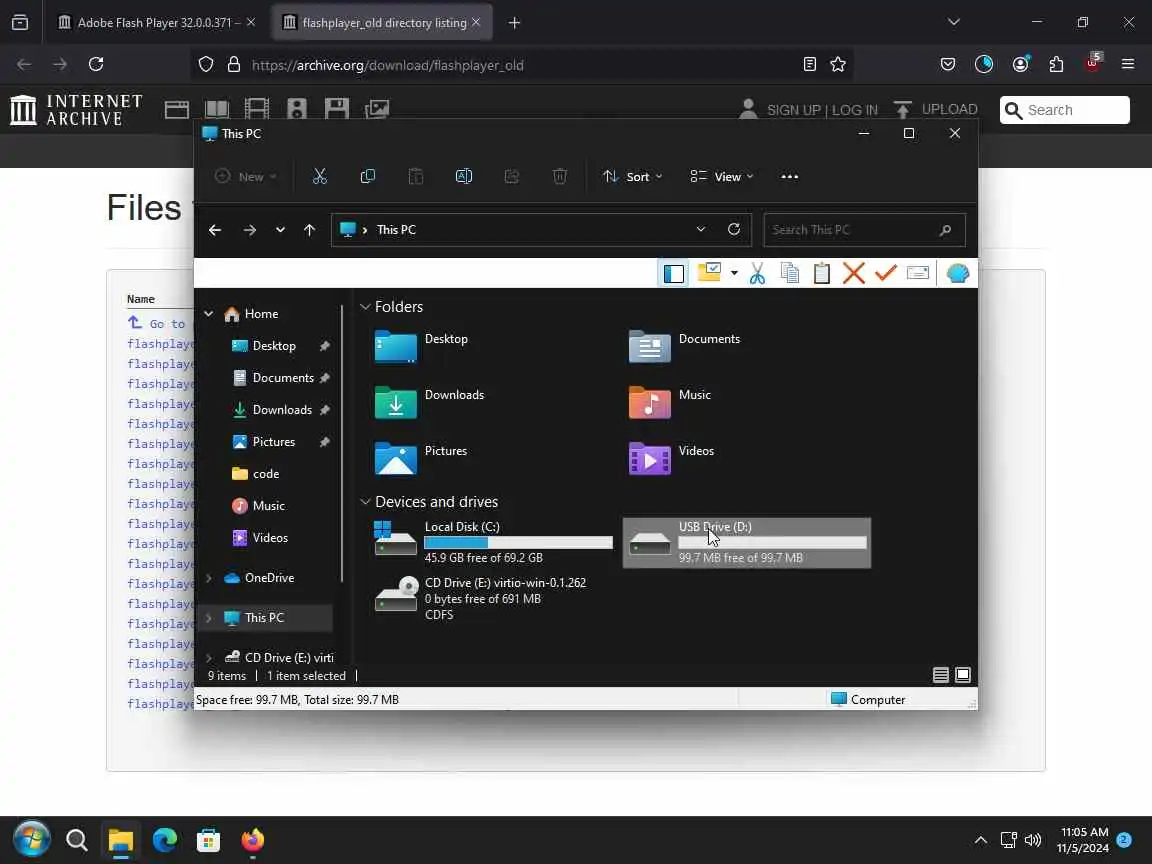Open folder options icon in Classic Explorer toolbar
This screenshot has height=864, width=1152.
tap(709, 273)
